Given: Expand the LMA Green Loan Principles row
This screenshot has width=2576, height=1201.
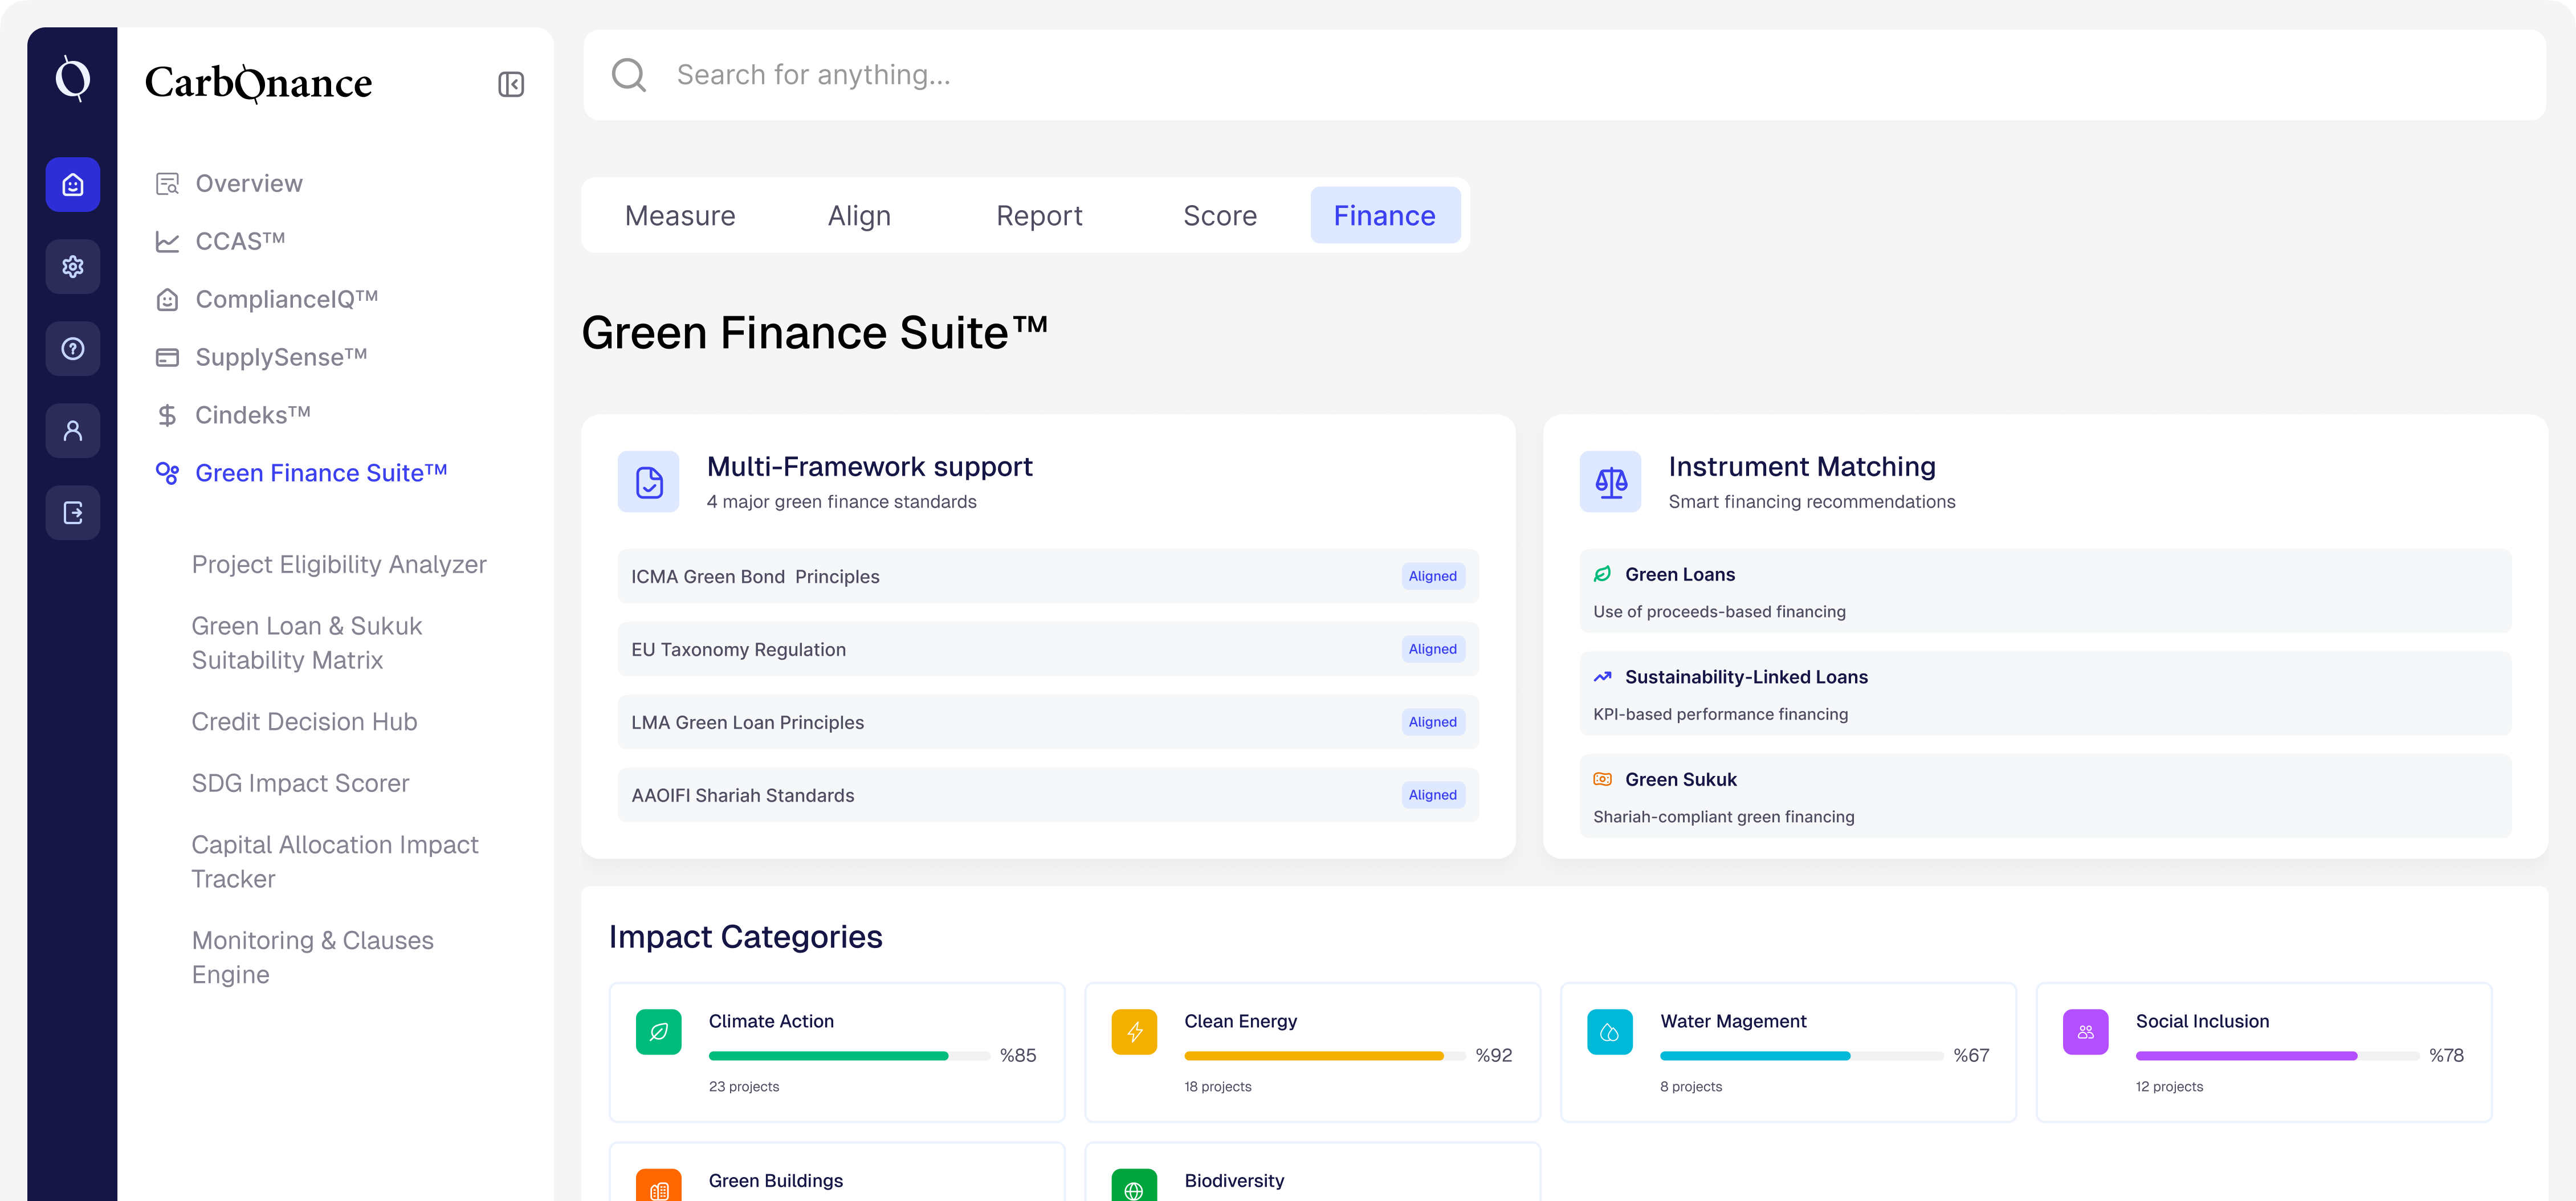Looking at the screenshot, I should [x=1047, y=722].
